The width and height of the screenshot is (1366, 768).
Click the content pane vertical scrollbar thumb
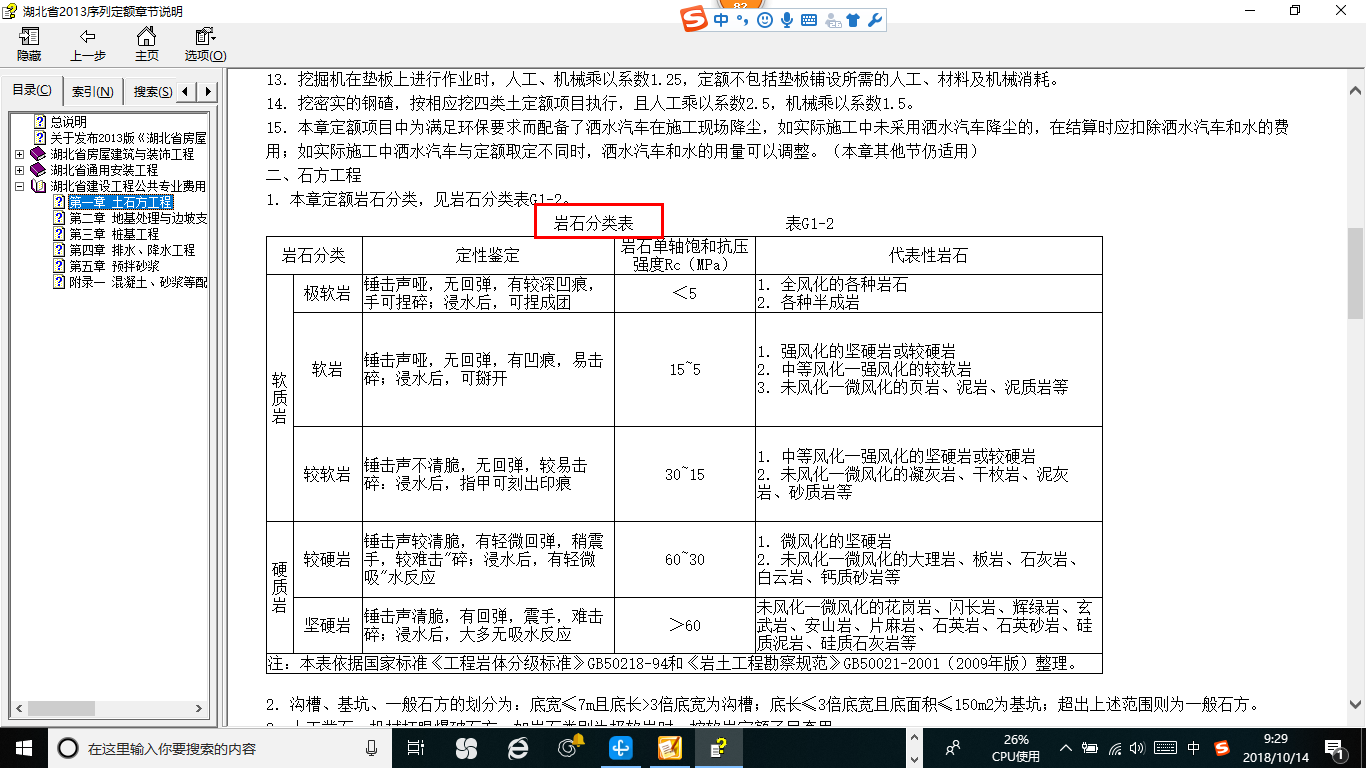[1356, 273]
